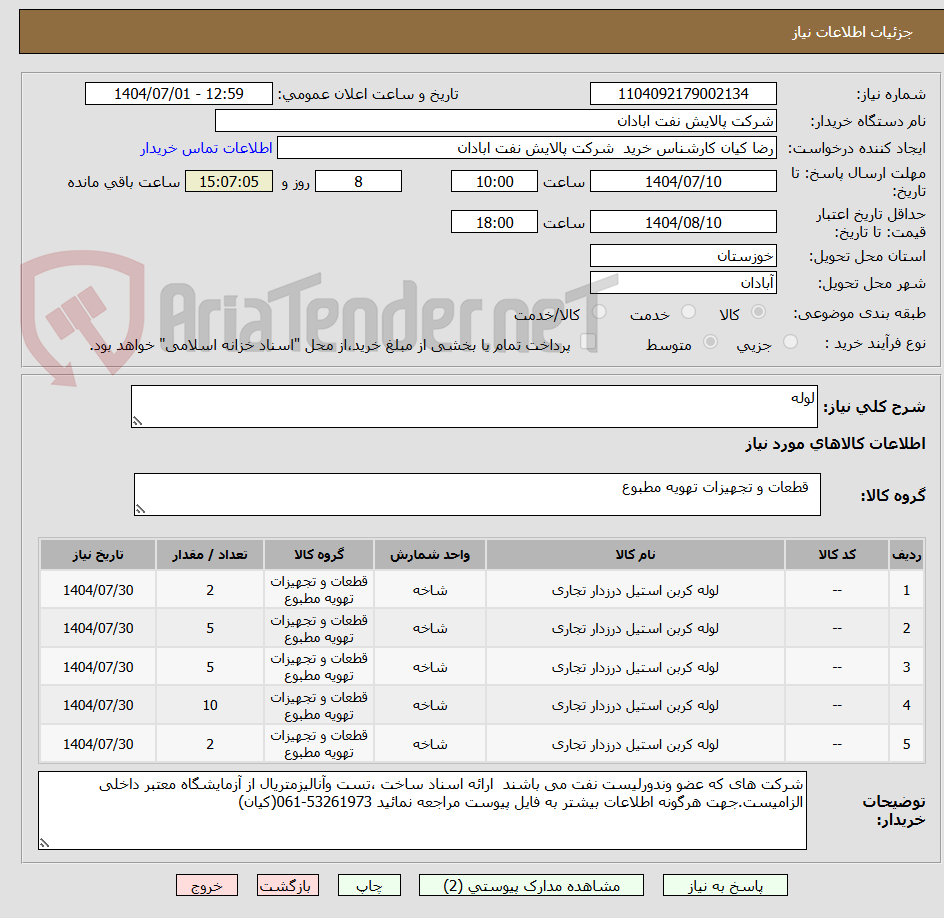Select the خدمت radio button

[x=688, y=312]
